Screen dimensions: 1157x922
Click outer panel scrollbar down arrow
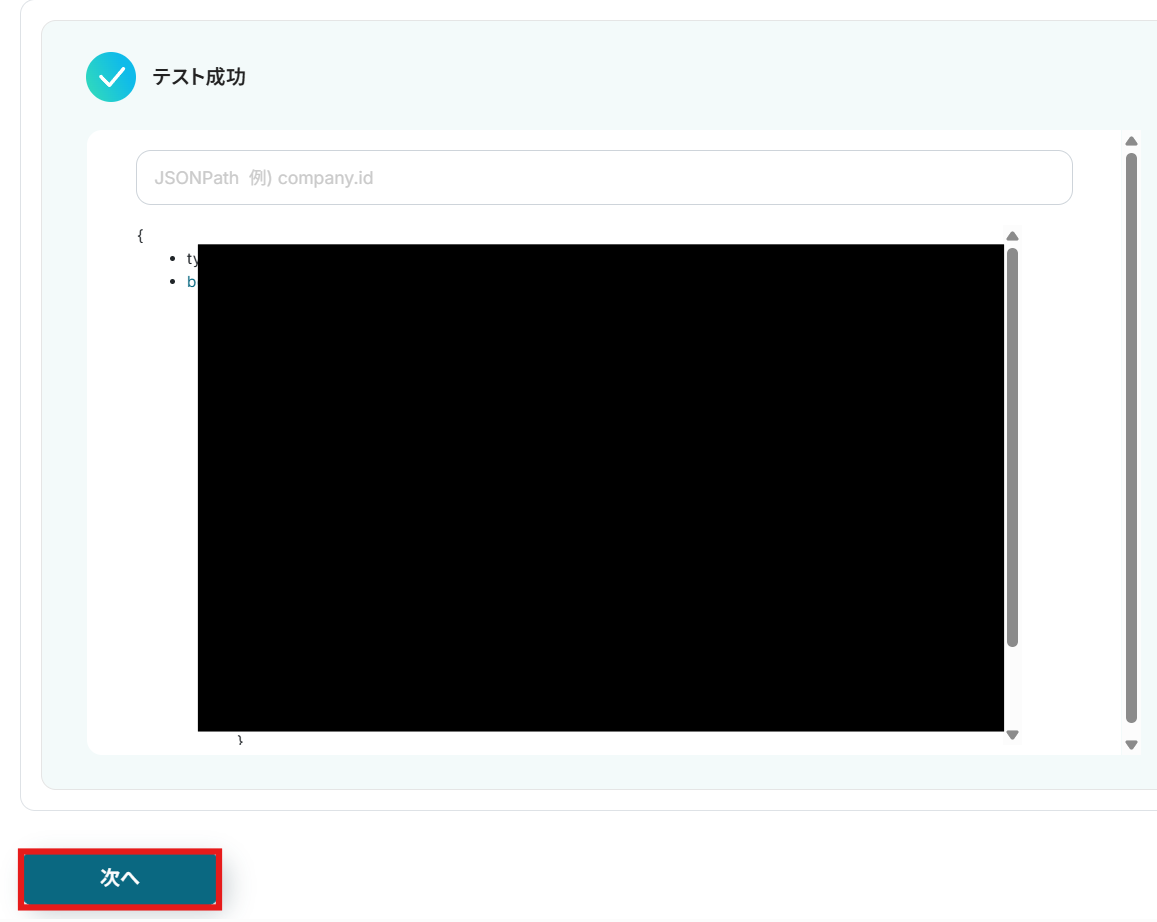[x=1131, y=745]
